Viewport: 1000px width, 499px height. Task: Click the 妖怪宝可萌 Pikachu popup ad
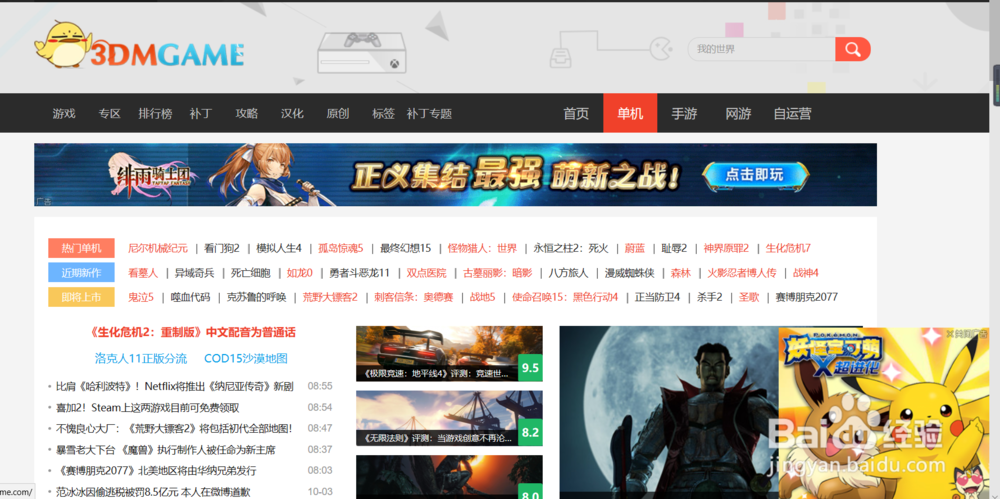(x=883, y=413)
